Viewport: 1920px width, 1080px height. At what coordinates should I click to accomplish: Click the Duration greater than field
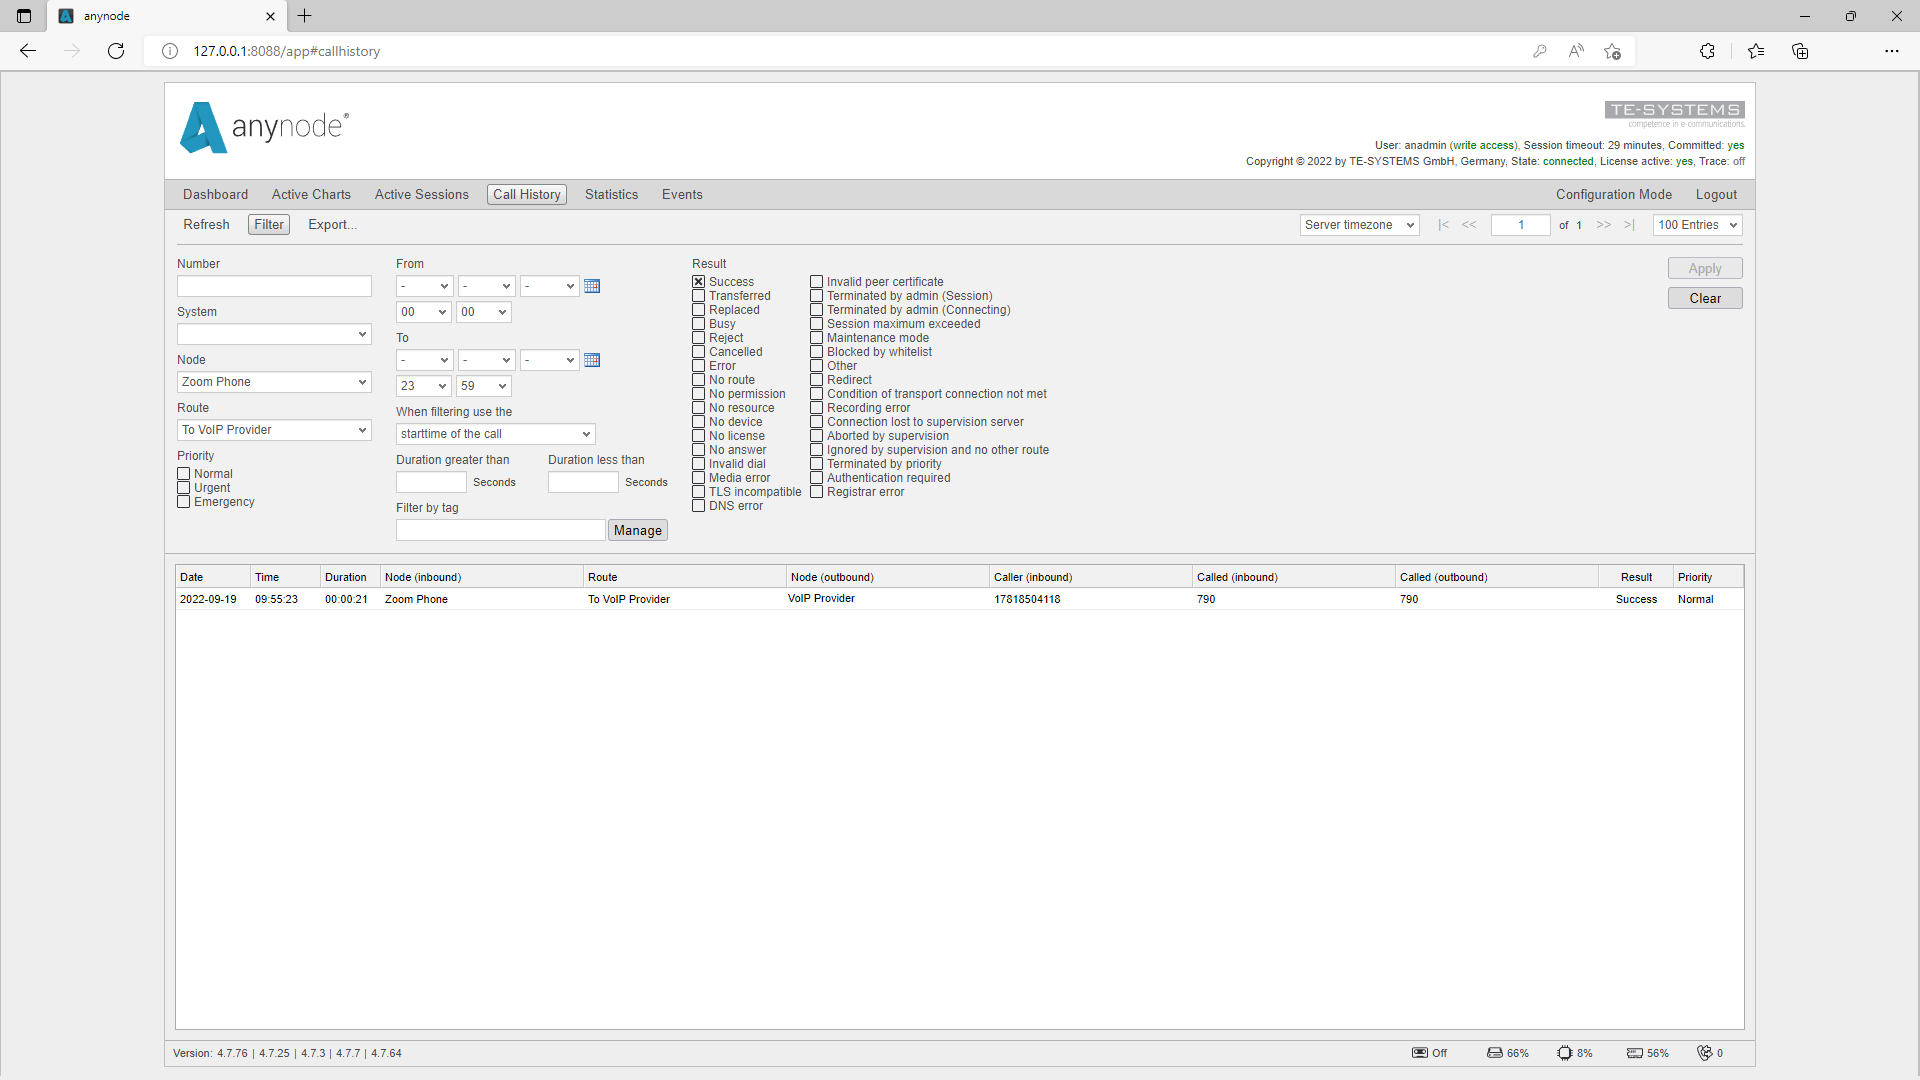[431, 482]
